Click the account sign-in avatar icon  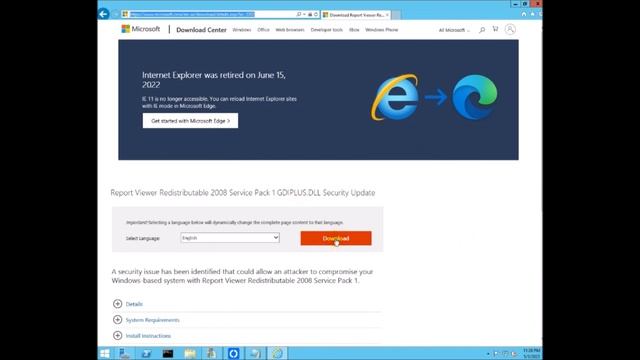pyautogui.click(x=510, y=29)
